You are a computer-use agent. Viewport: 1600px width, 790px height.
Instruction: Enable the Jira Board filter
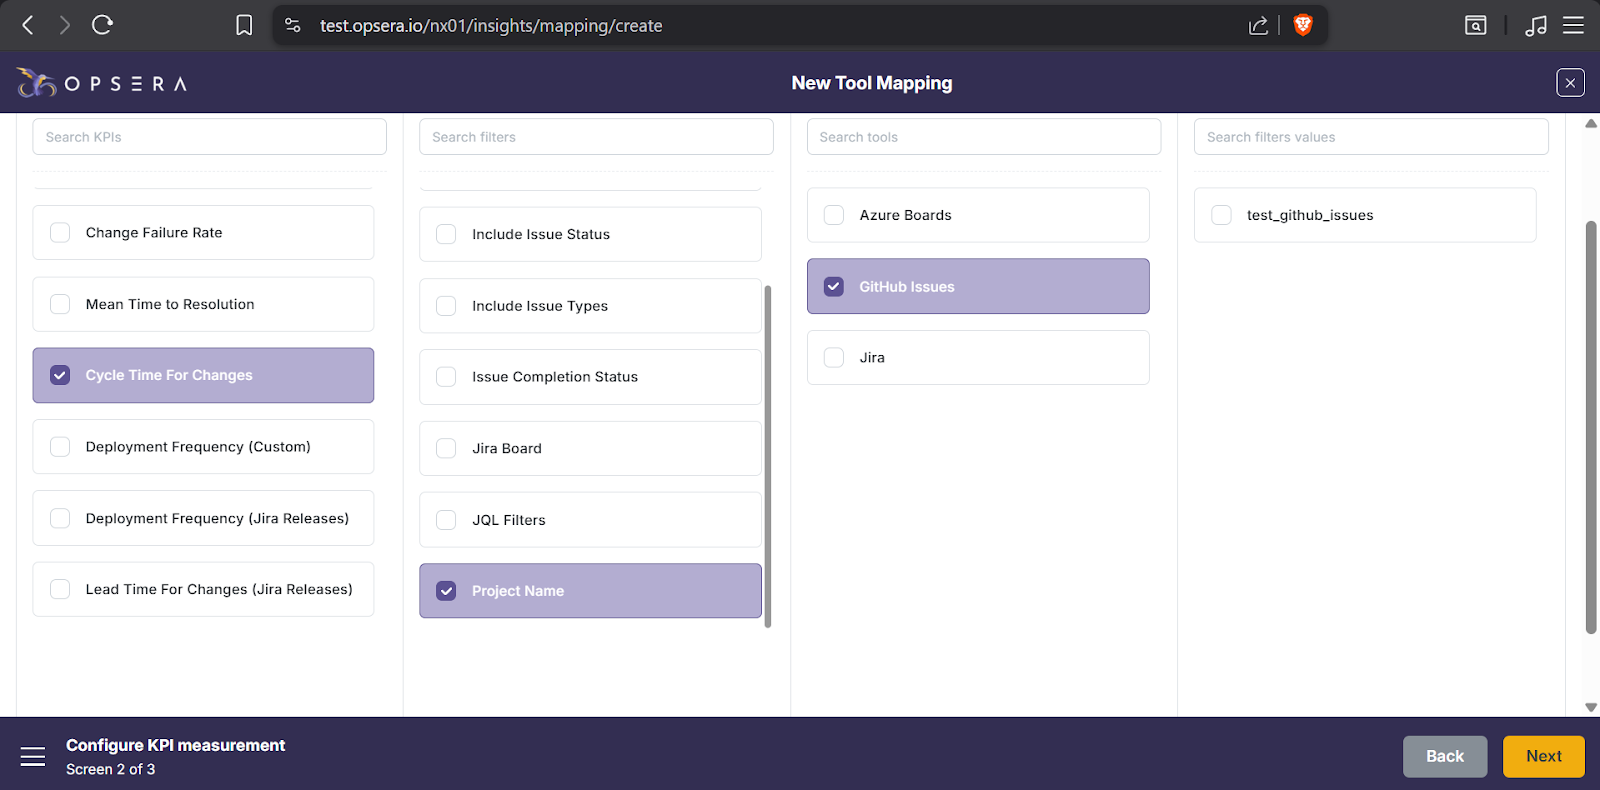[x=447, y=449]
